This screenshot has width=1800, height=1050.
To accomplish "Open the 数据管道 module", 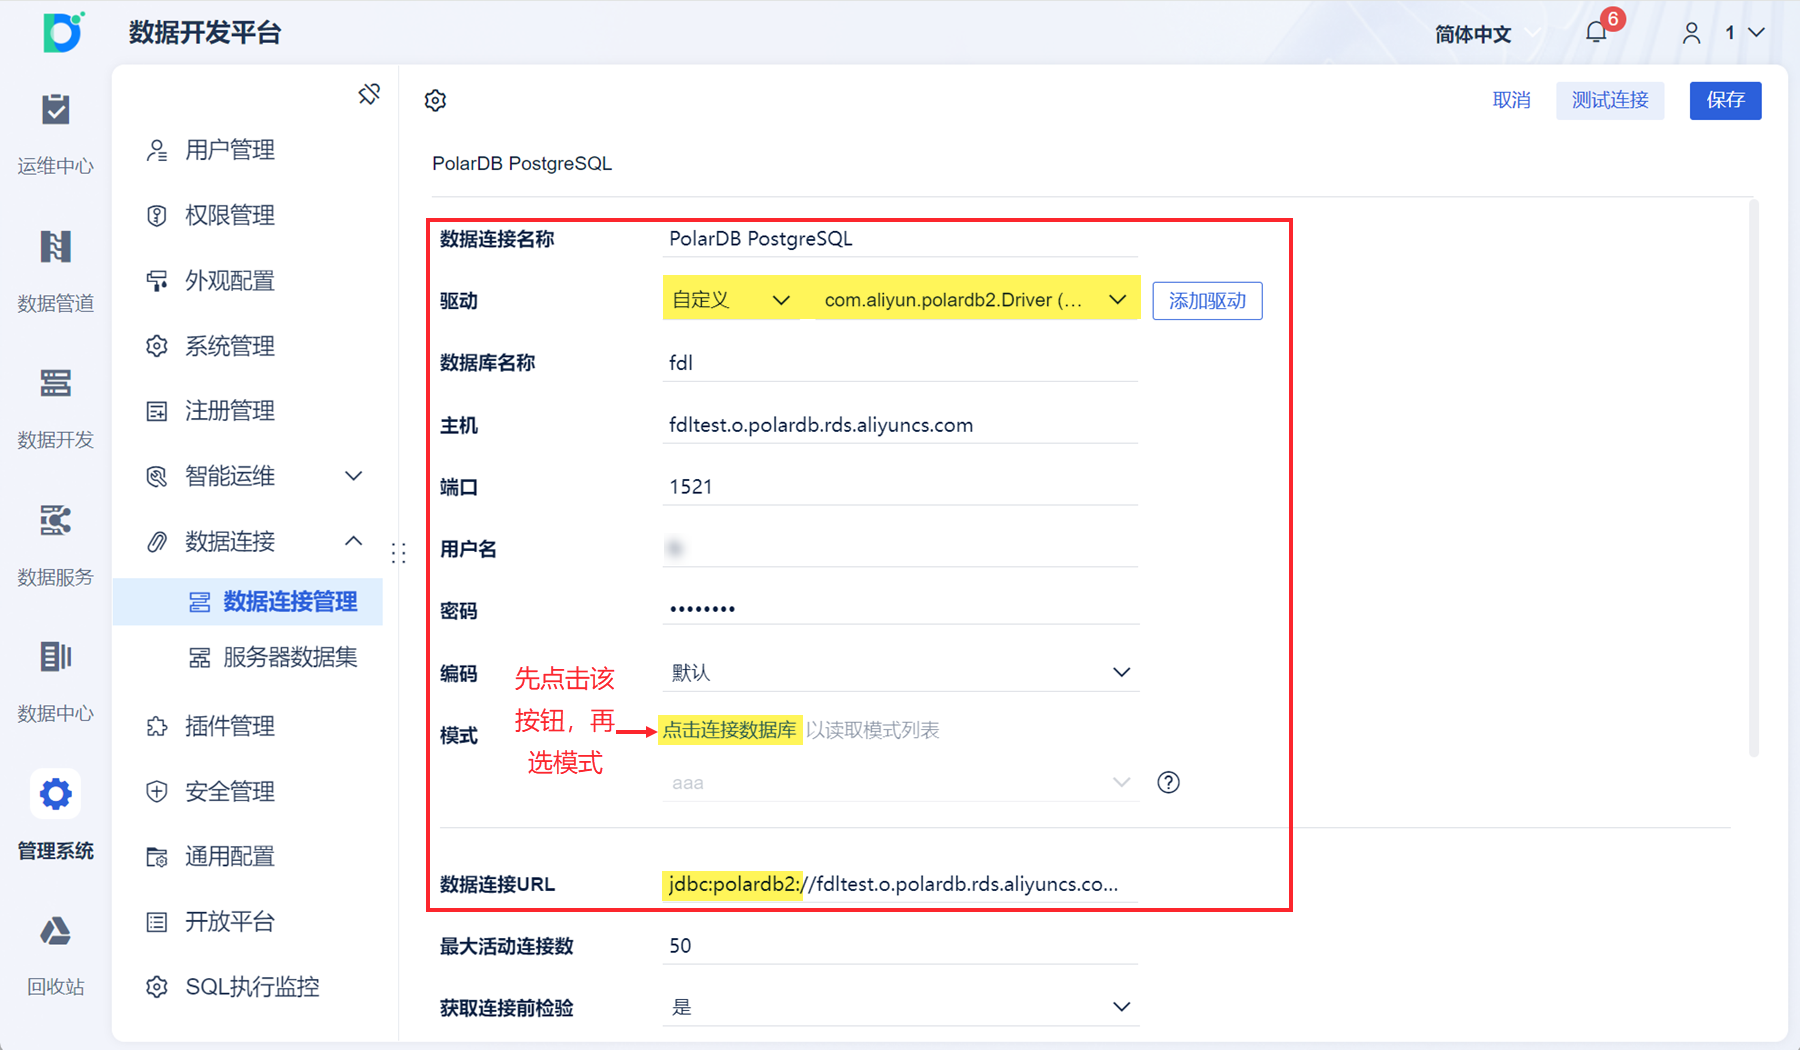I will (56, 270).
